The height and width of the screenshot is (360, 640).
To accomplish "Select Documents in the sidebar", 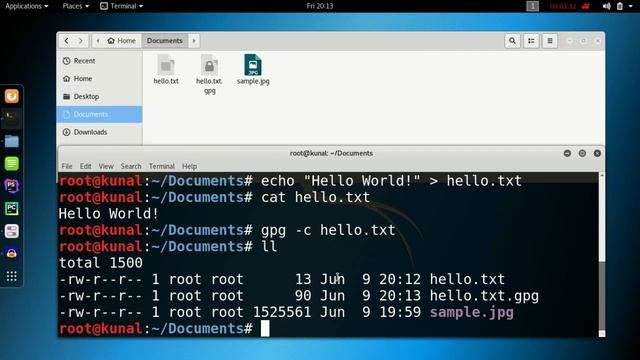I will 100,114.
